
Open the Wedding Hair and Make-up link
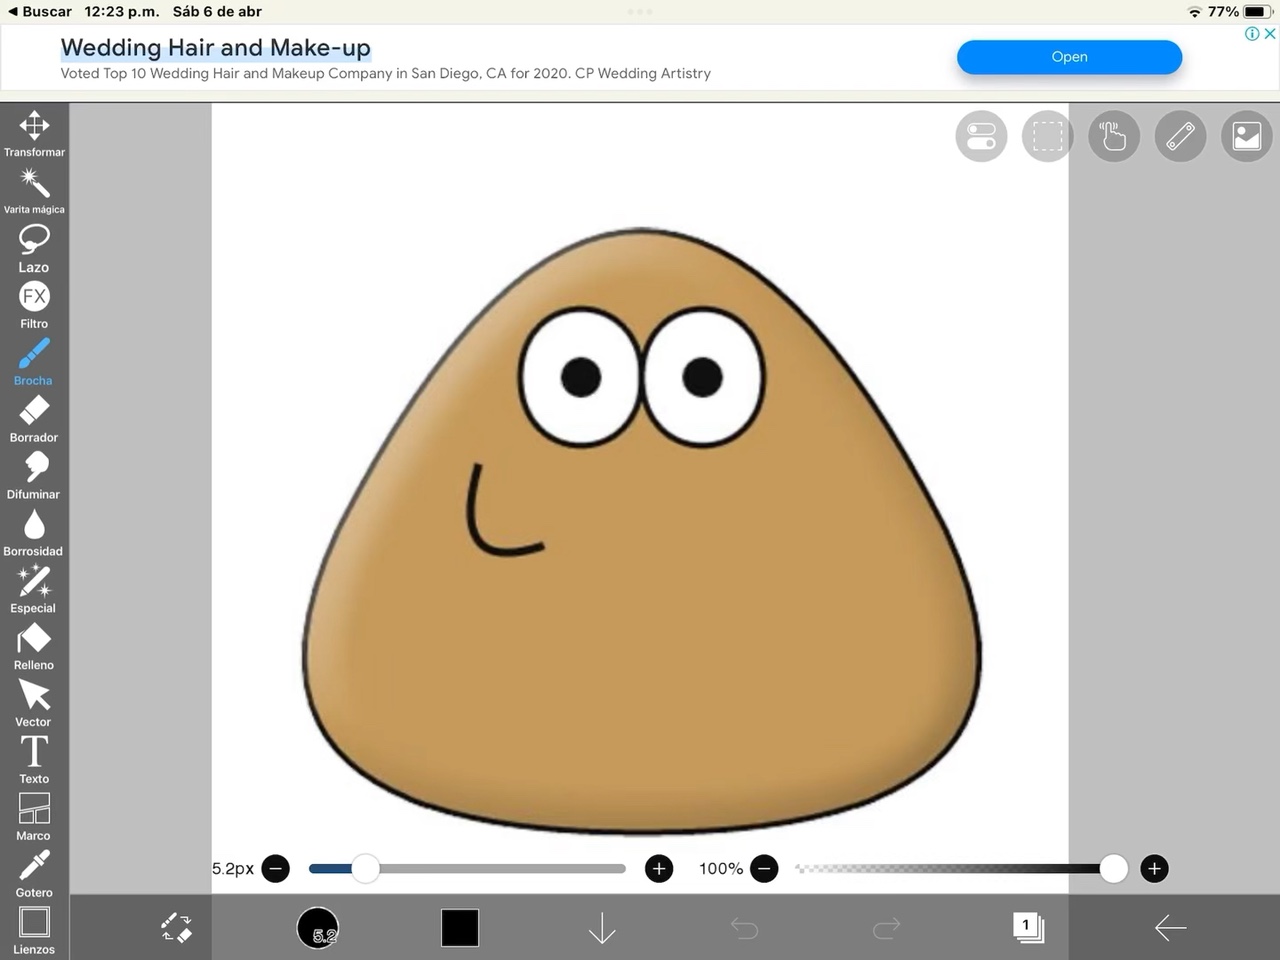(x=215, y=48)
